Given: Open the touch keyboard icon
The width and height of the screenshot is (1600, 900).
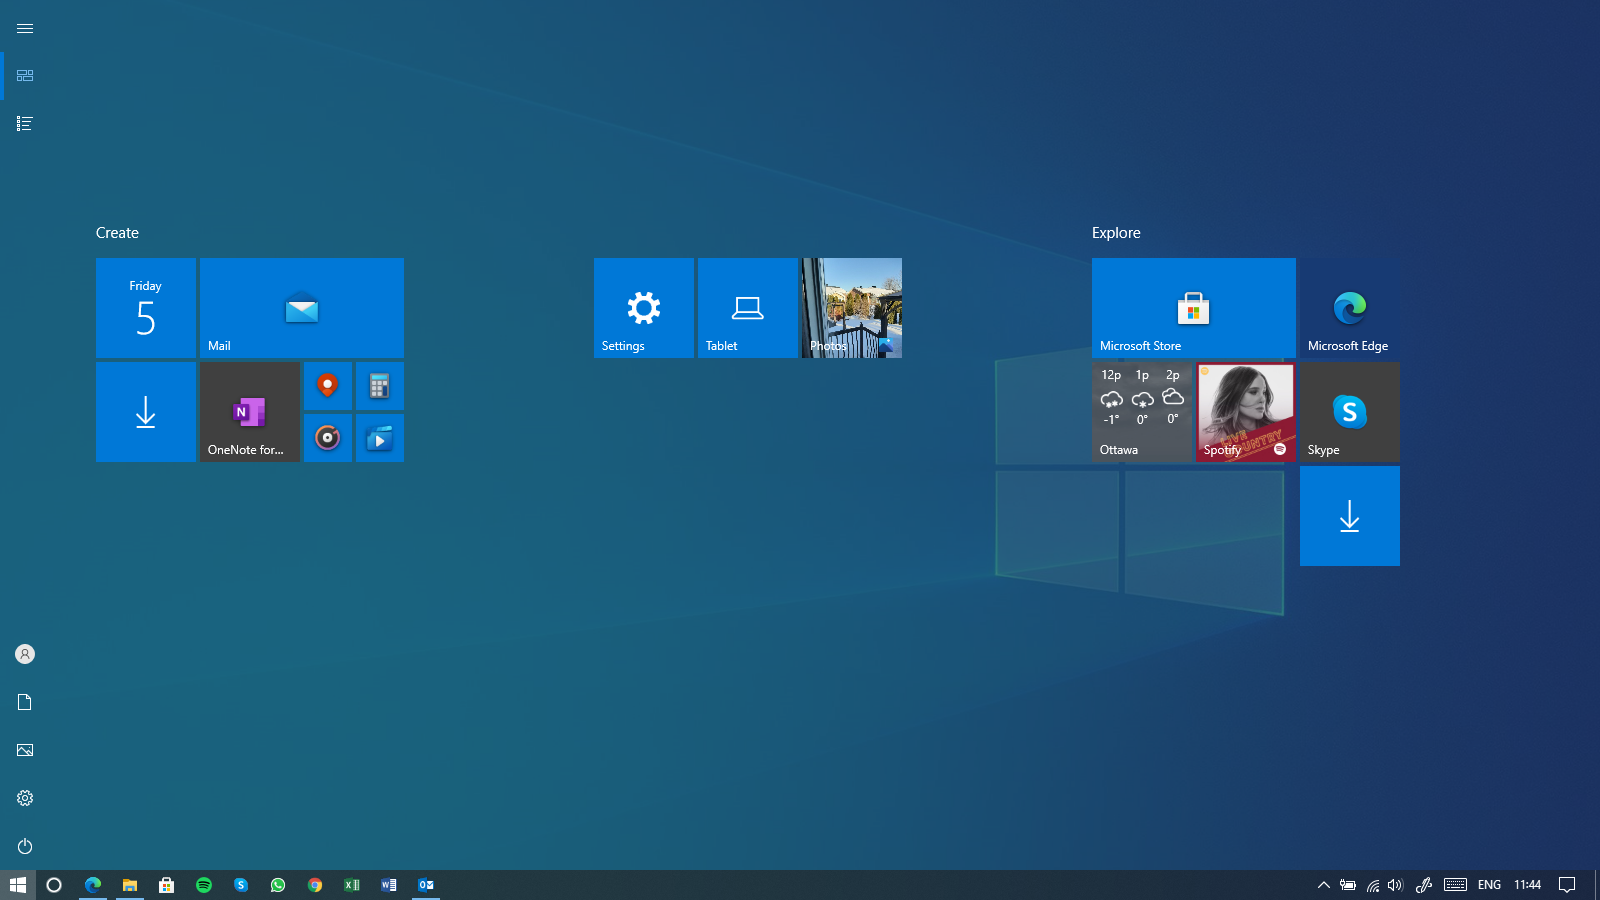Looking at the screenshot, I should point(1456,885).
